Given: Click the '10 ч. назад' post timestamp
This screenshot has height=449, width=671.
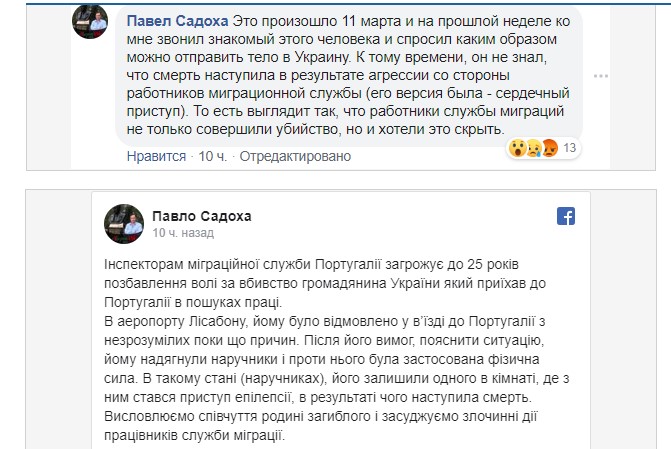Looking at the screenshot, I should click(183, 232).
